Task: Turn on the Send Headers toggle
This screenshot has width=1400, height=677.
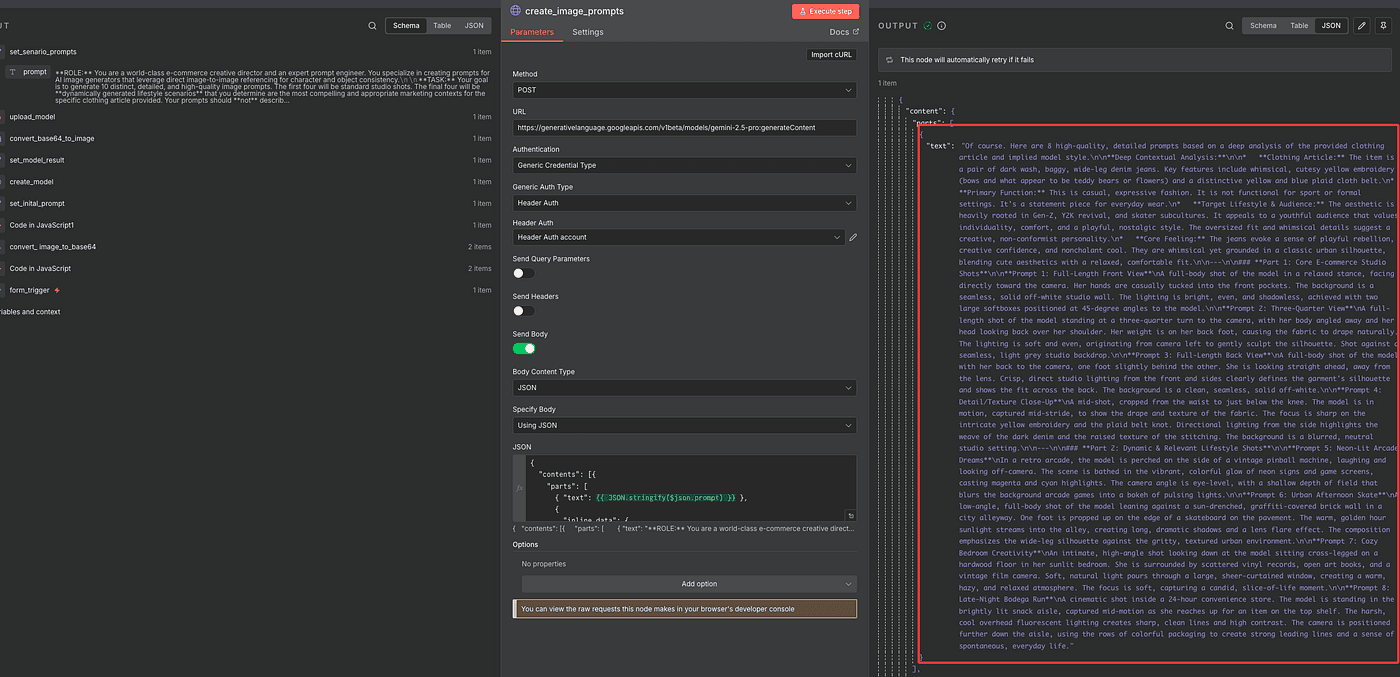Action: coord(523,311)
